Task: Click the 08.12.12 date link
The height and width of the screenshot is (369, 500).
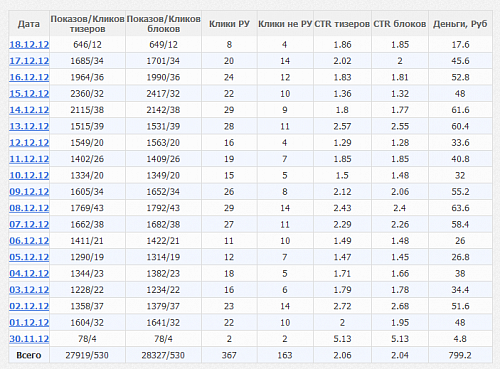Action: pyautogui.click(x=29, y=208)
